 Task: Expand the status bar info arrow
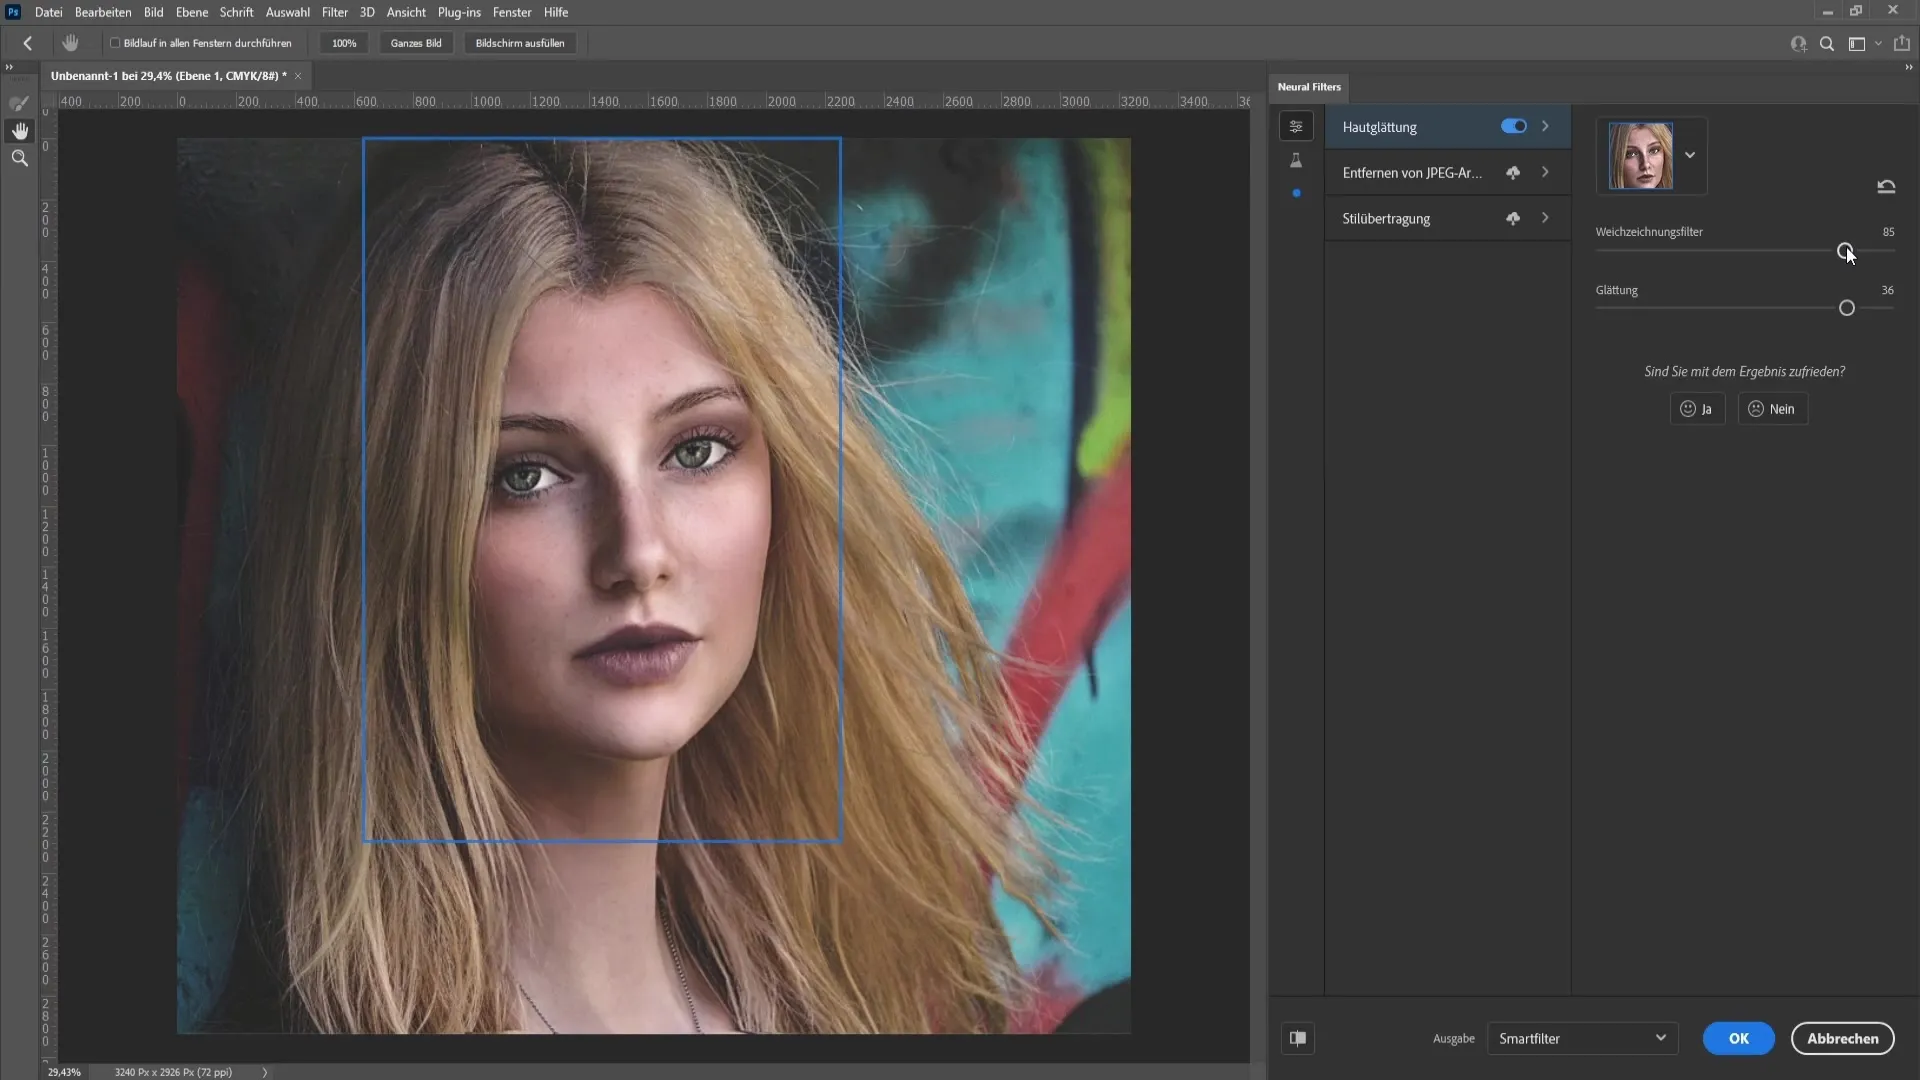pyautogui.click(x=265, y=1072)
